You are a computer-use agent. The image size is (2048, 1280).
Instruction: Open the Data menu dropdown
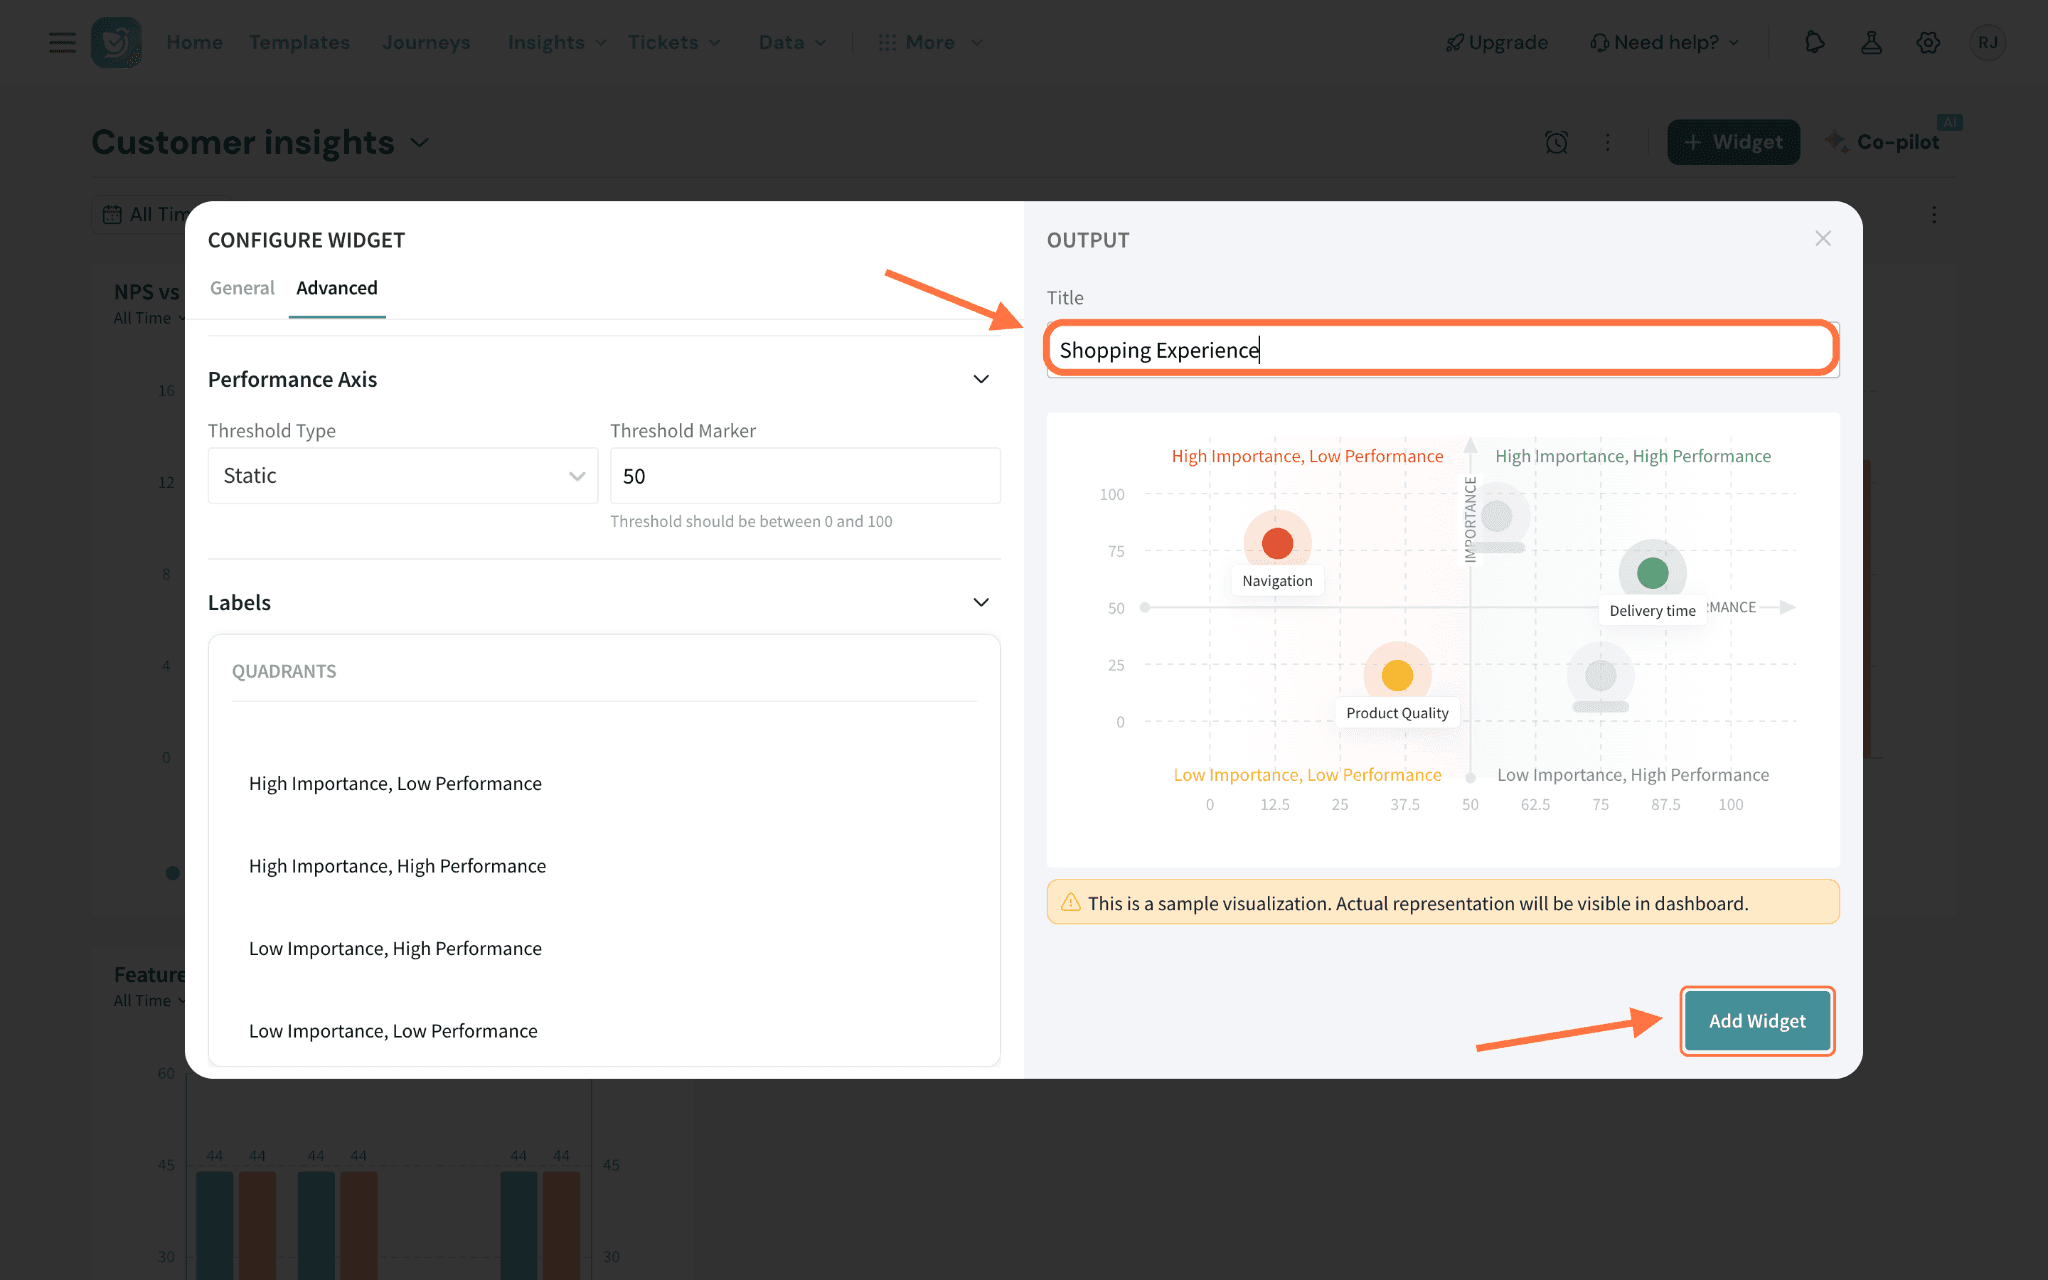pyautogui.click(x=792, y=42)
